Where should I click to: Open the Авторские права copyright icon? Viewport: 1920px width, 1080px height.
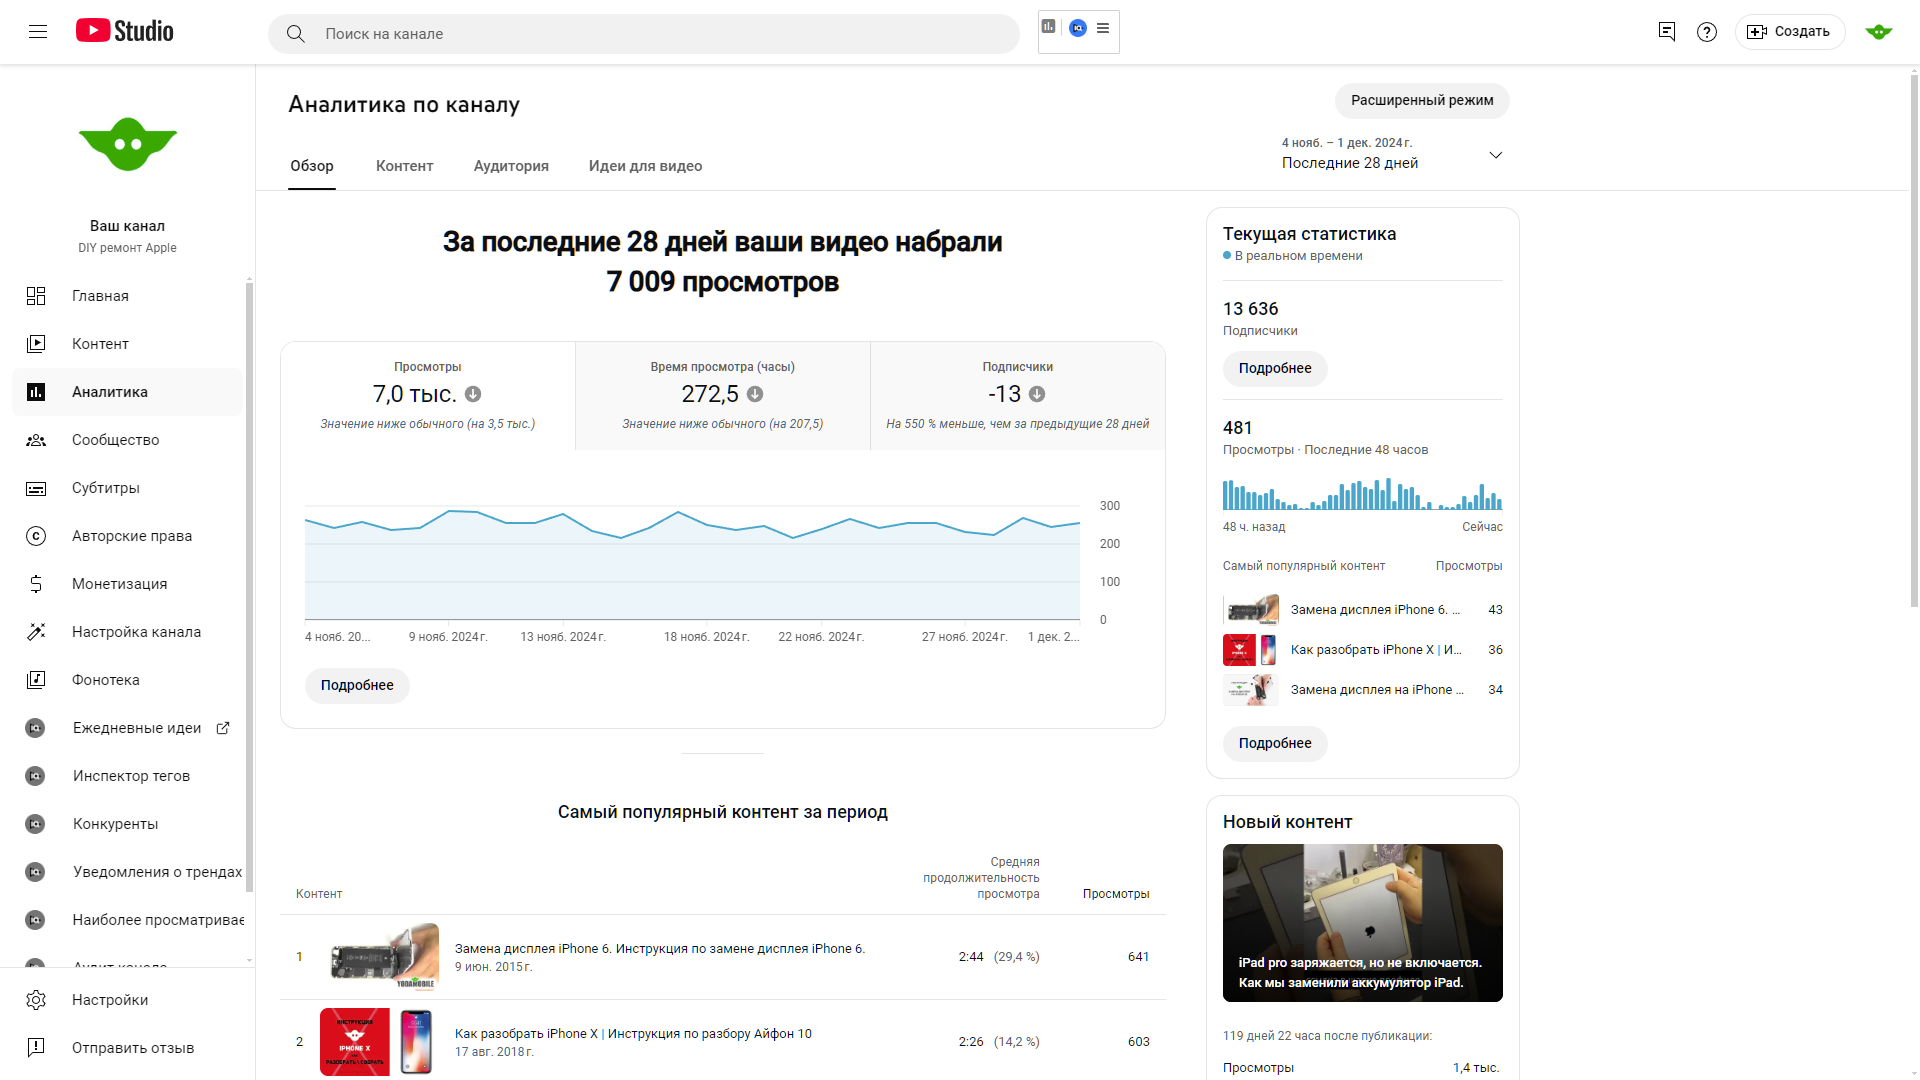[36, 536]
